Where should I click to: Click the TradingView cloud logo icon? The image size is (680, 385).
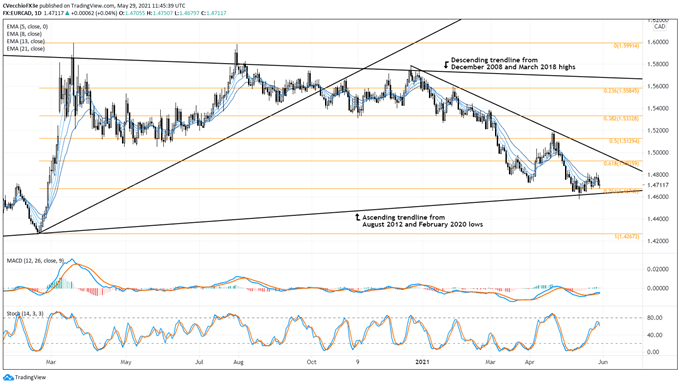click(x=9, y=378)
